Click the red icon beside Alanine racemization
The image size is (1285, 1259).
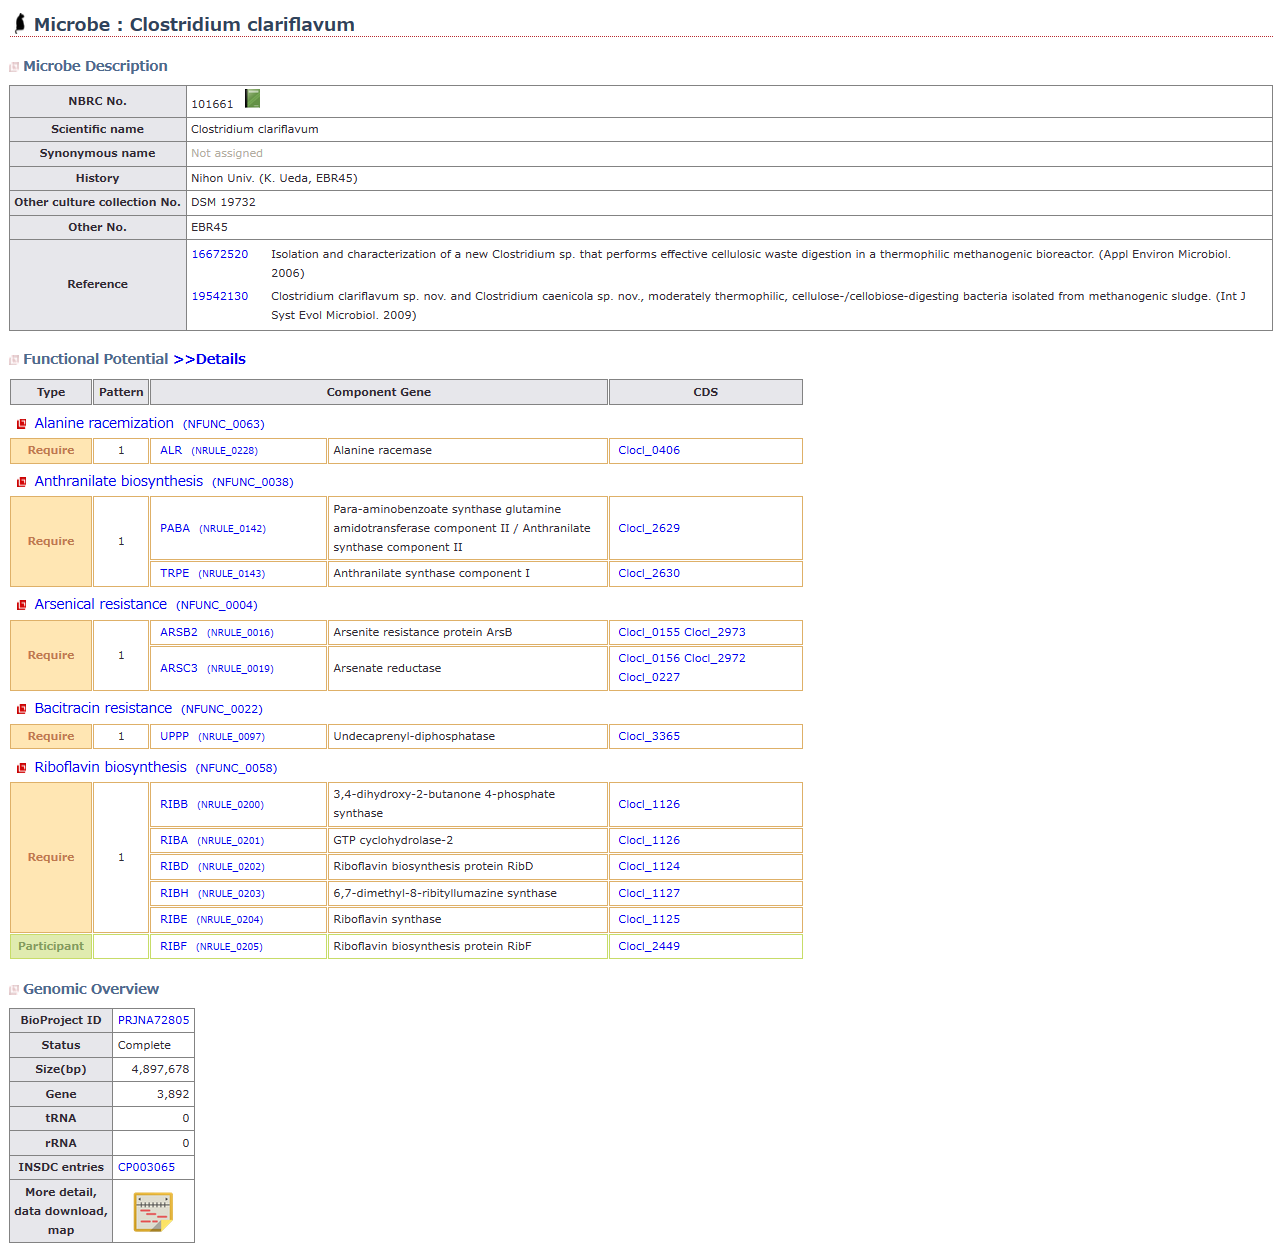pyautogui.click(x=21, y=424)
